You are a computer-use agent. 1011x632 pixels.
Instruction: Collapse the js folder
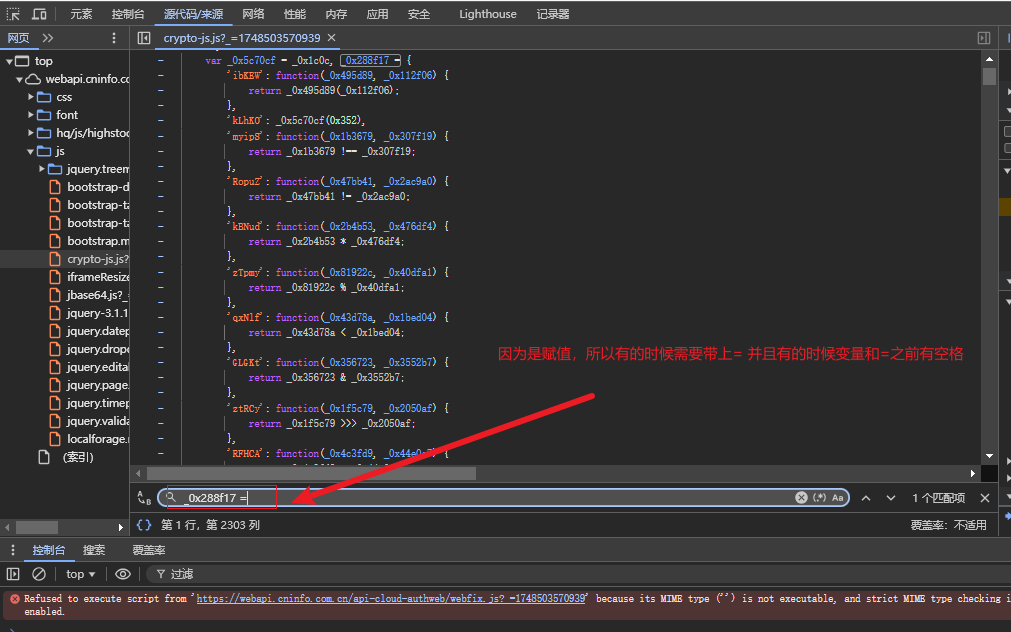(30, 152)
